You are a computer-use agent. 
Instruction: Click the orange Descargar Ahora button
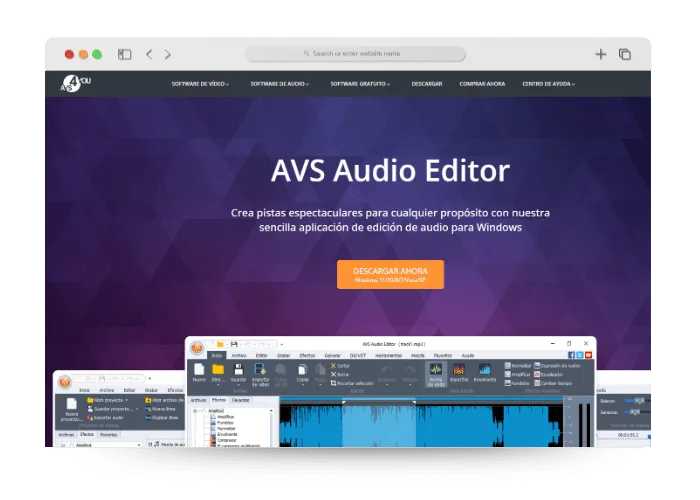(x=390, y=275)
